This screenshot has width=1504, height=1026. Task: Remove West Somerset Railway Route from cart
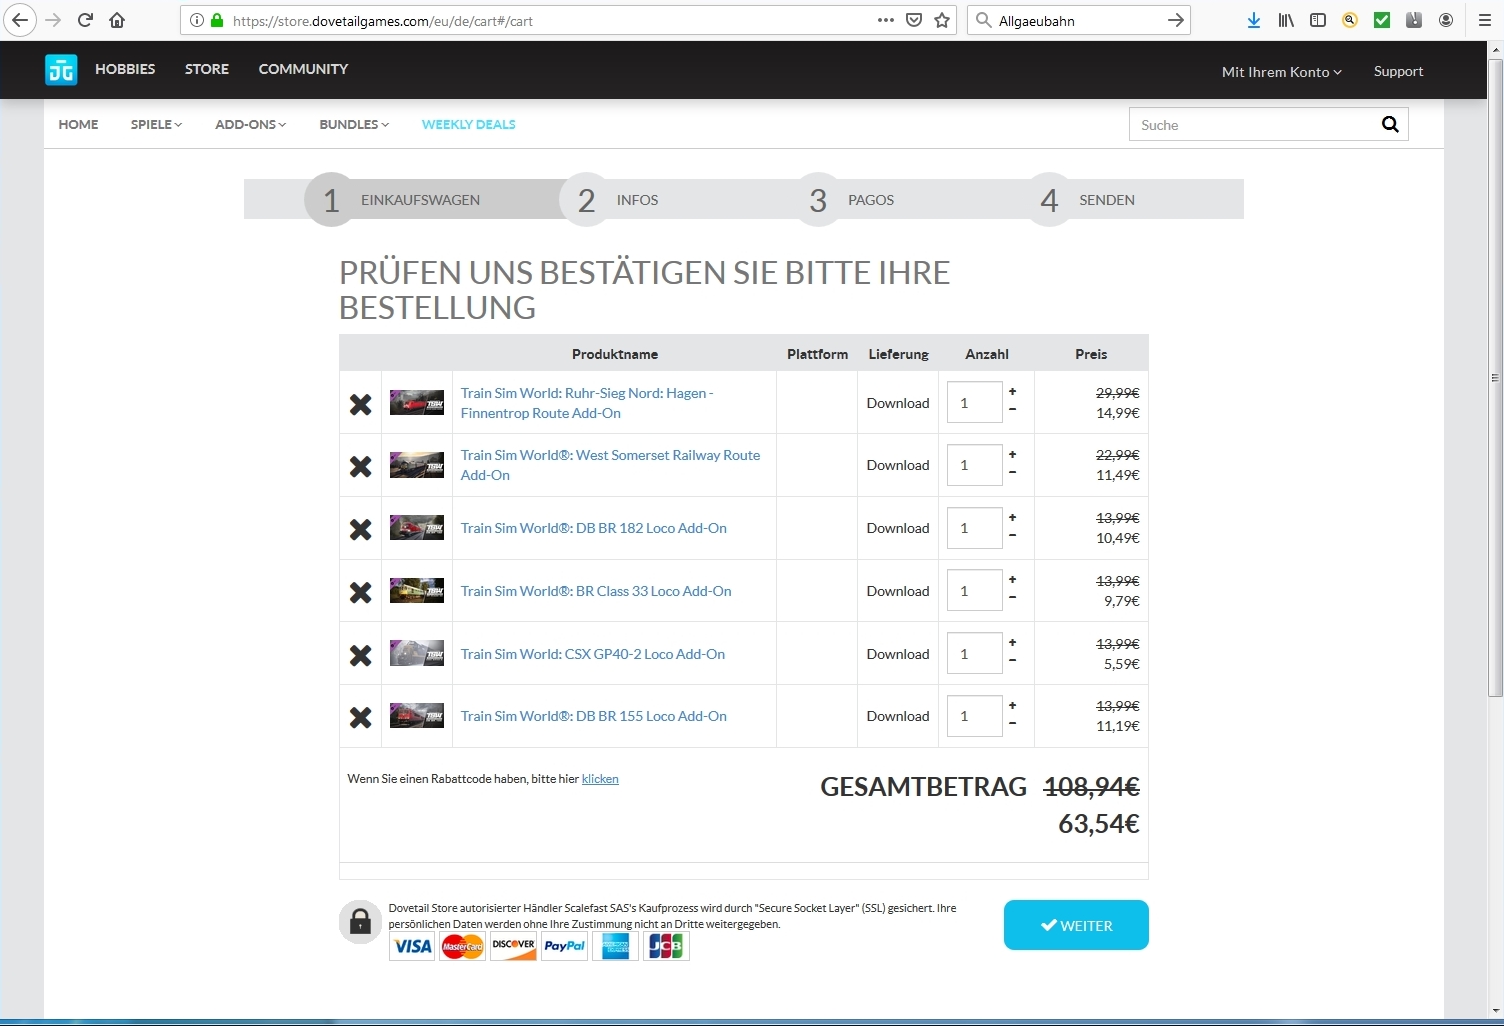click(361, 466)
